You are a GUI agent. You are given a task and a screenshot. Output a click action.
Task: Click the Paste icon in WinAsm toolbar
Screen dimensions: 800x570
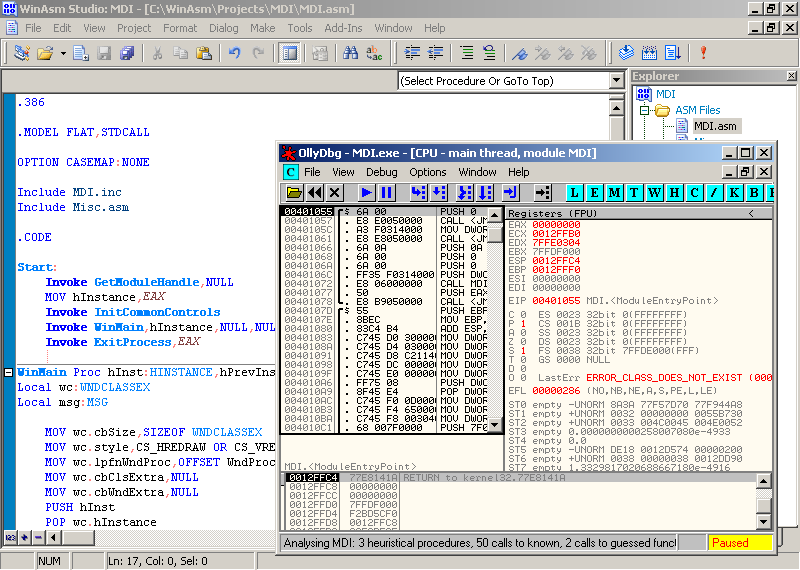click(205, 53)
